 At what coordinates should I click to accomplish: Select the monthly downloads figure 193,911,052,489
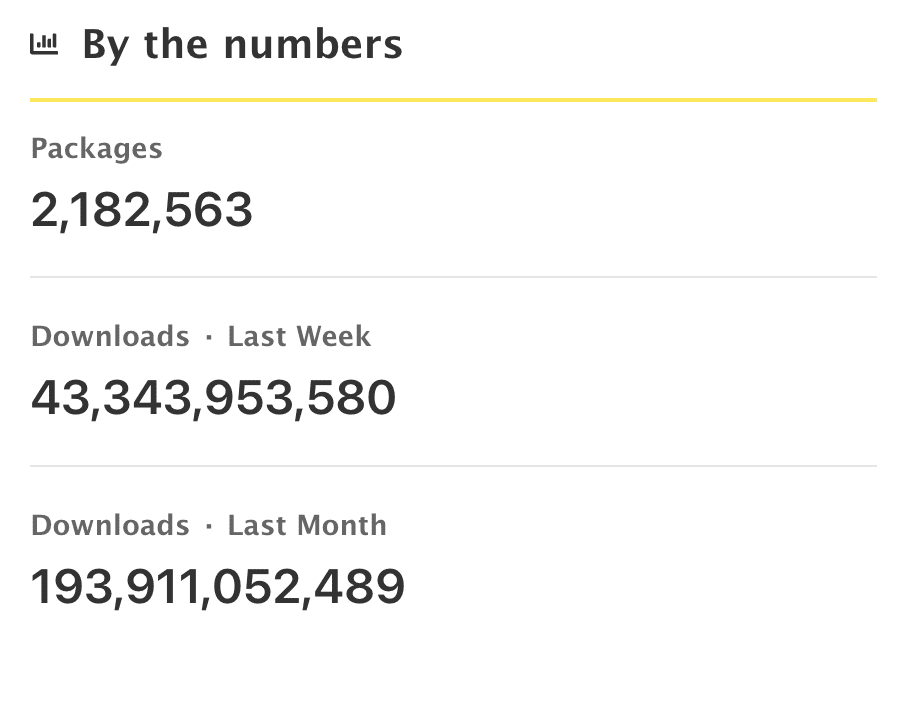[x=217, y=588]
